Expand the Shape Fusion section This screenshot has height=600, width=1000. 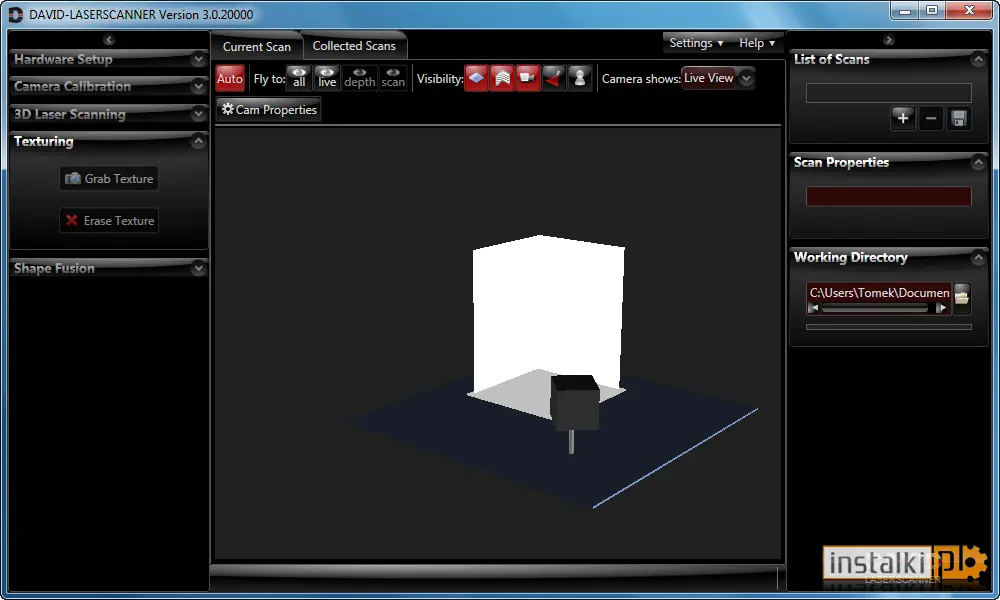pos(198,268)
